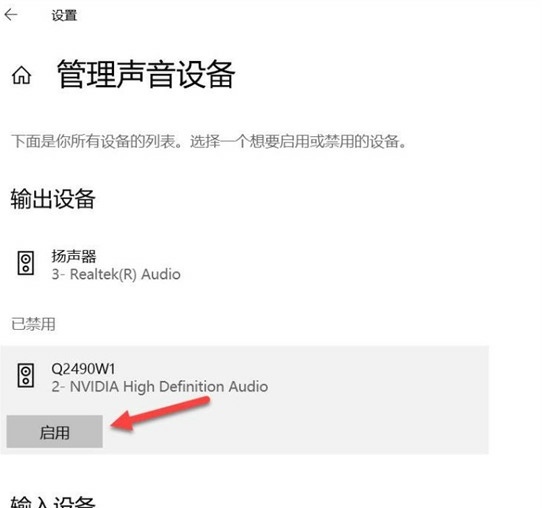542x508 pixels.
Task: Enable the device with the 启用 button
Action: [55, 432]
